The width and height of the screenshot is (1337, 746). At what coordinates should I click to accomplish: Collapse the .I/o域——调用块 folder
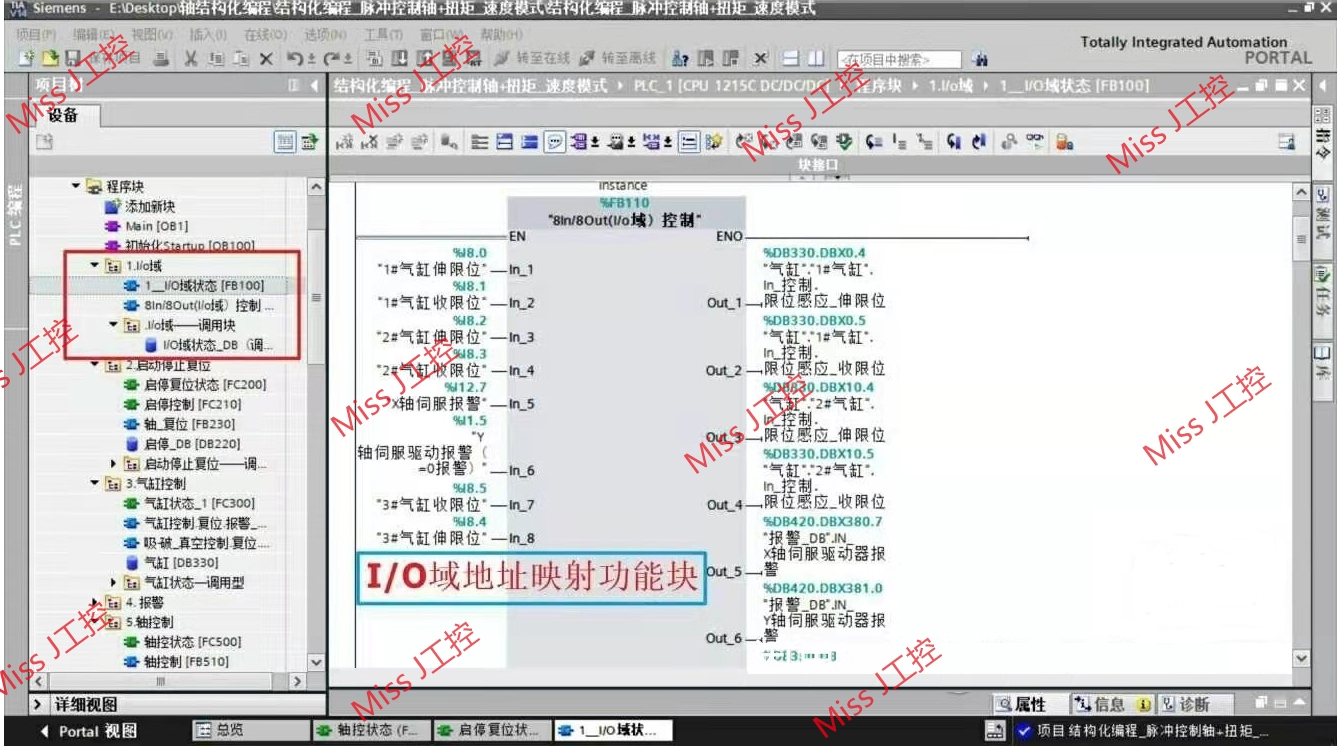(x=113, y=325)
